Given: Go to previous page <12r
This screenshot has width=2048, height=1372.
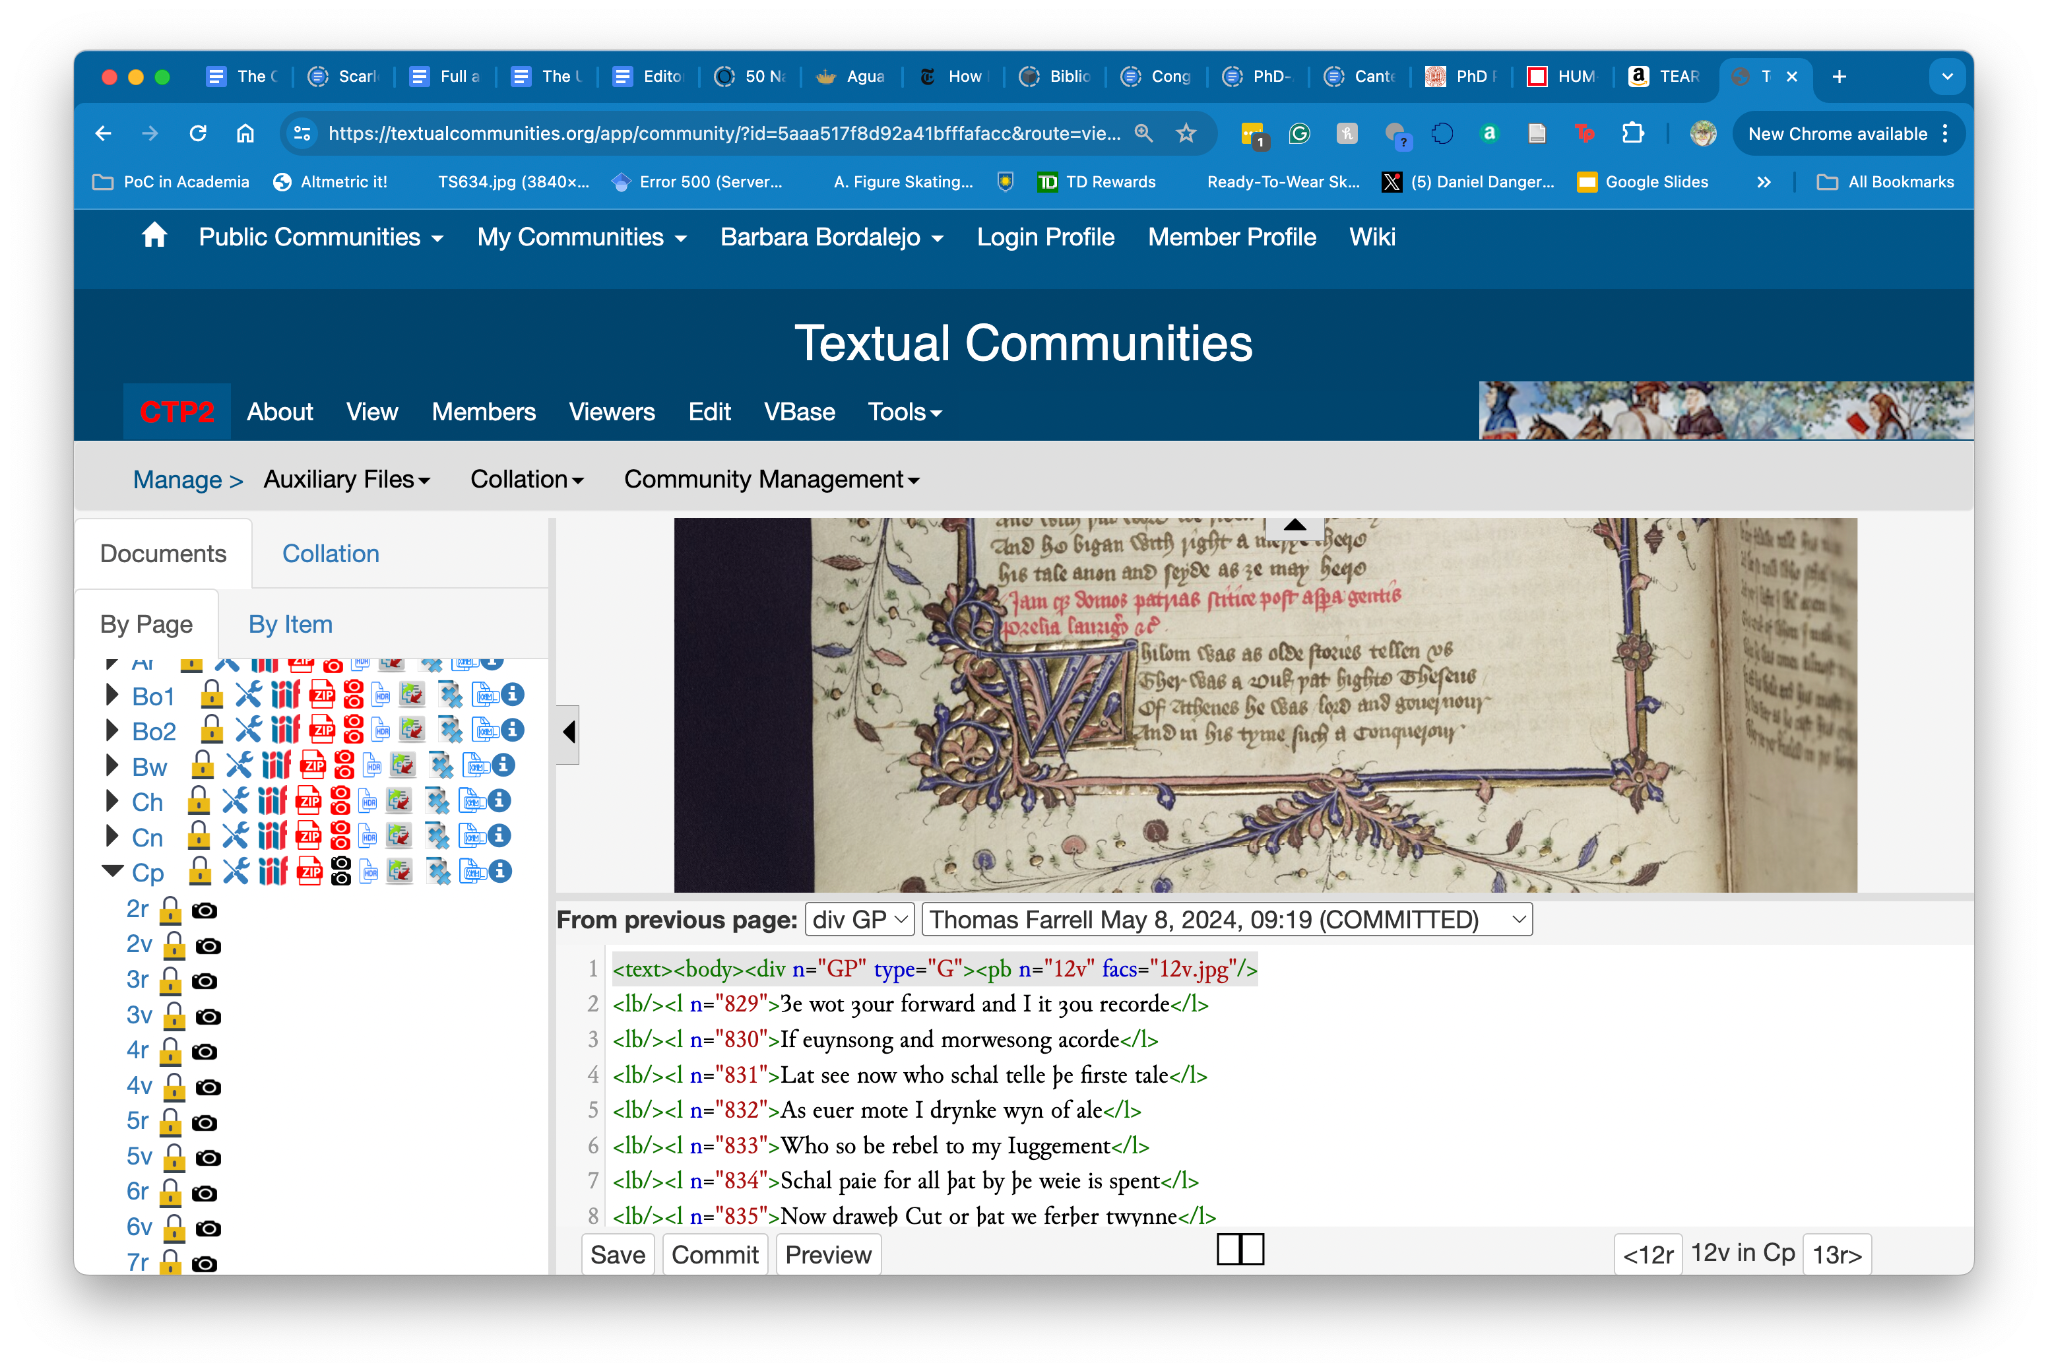Looking at the screenshot, I should (1648, 1255).
